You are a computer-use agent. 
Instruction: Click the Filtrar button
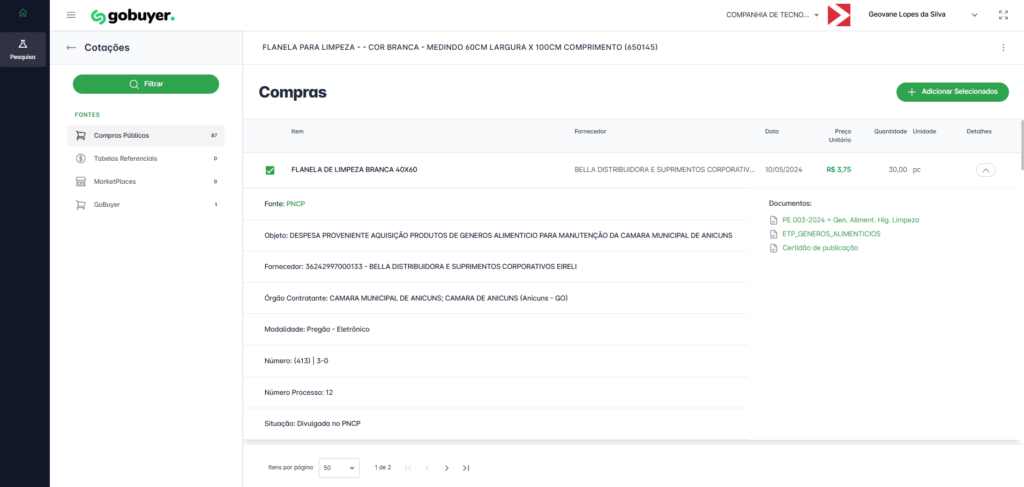[x=146, y=84]
